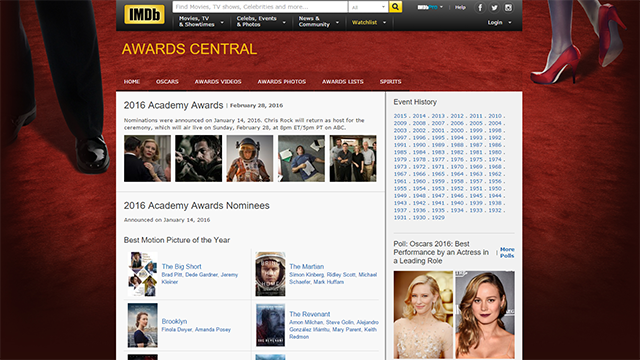Image resolution: width=640 pixels, height=360 pixels.
Task: Select 2004 in Event History
Action: [495, 123]
